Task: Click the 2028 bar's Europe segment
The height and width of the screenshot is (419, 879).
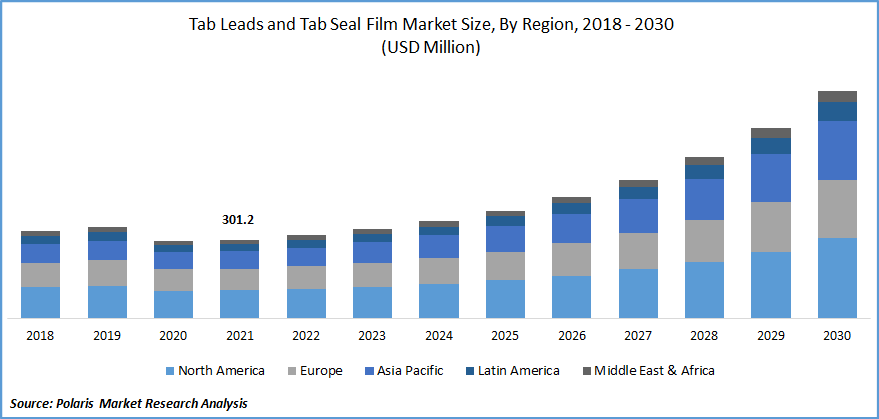Action: click(x=705, y=241)
